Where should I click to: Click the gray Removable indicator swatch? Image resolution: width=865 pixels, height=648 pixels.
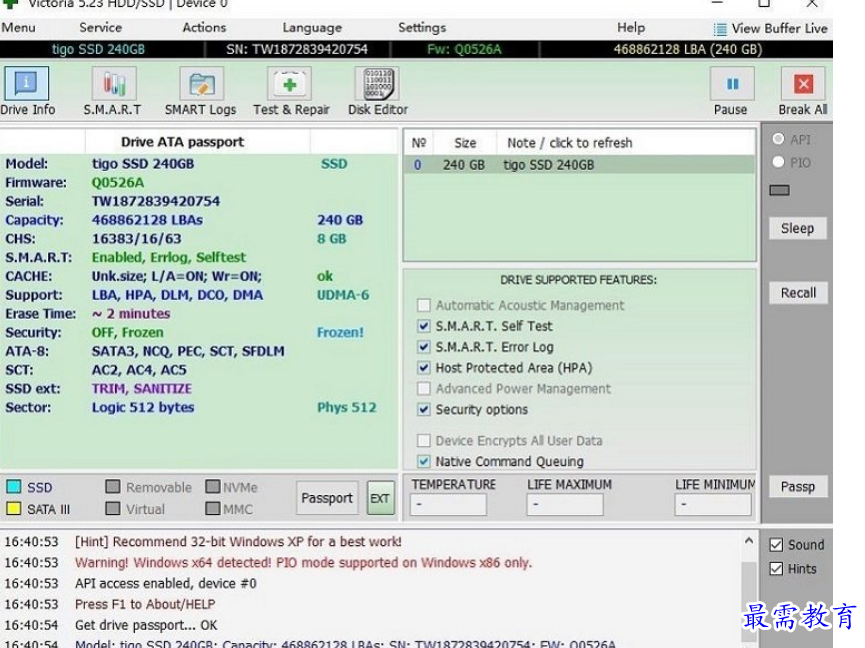tap(113, 486)
